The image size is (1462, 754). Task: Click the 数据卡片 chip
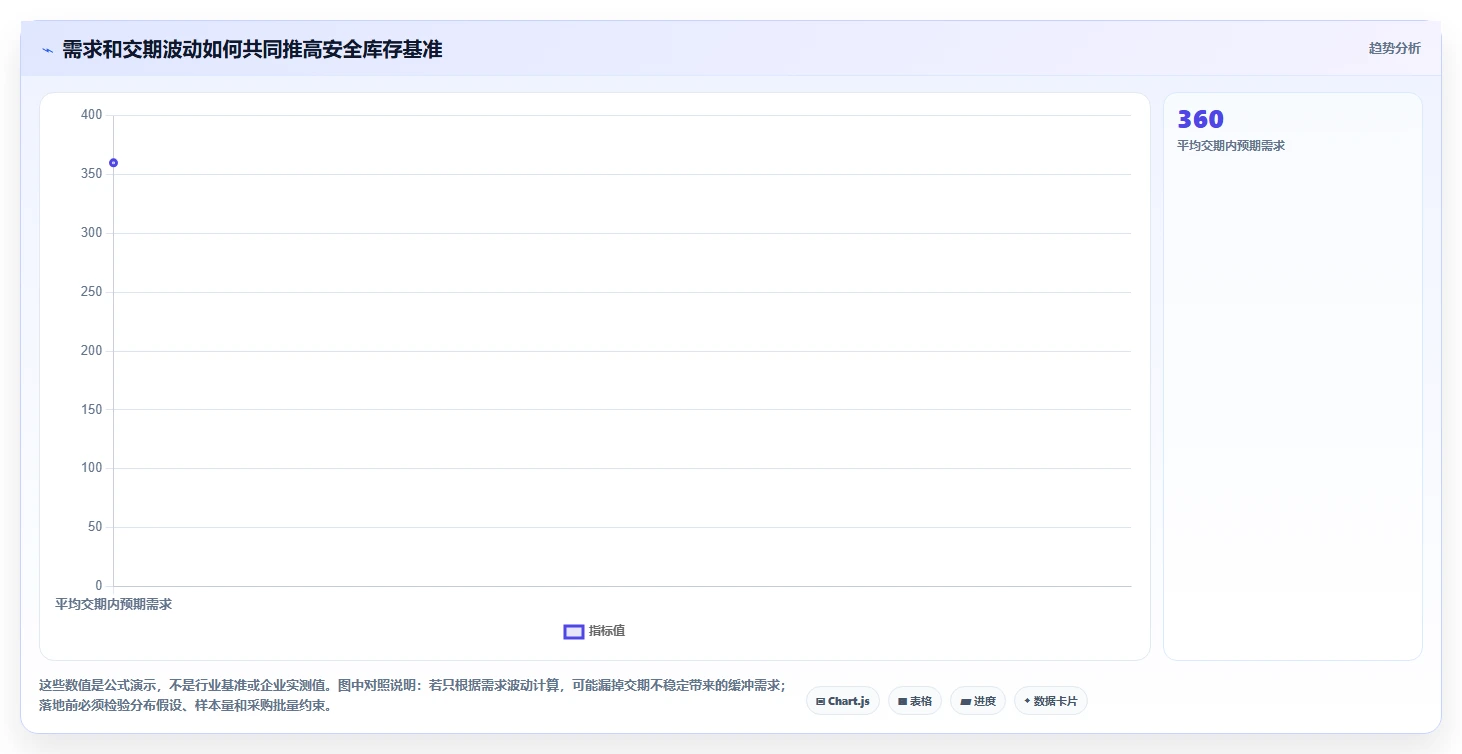pyautogui.click(x=1051, y=701)
